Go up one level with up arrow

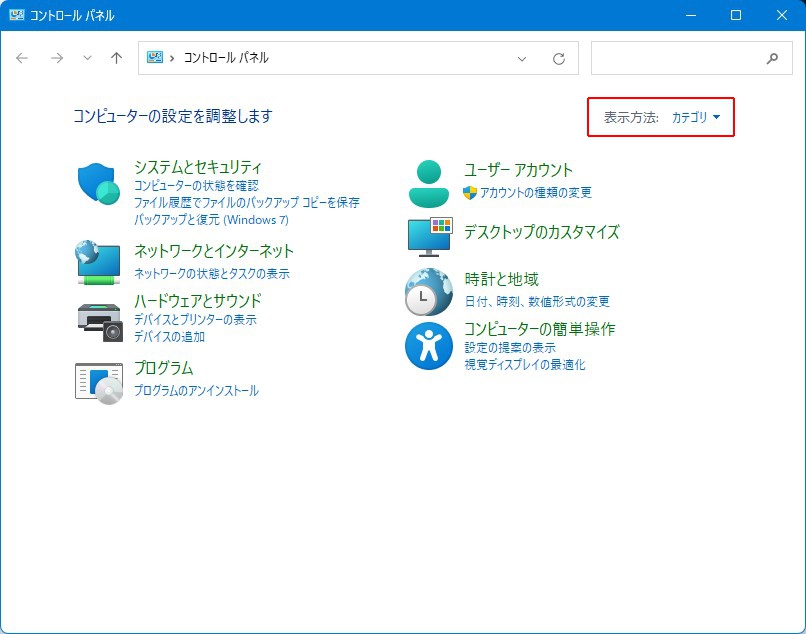pos(116,58)
